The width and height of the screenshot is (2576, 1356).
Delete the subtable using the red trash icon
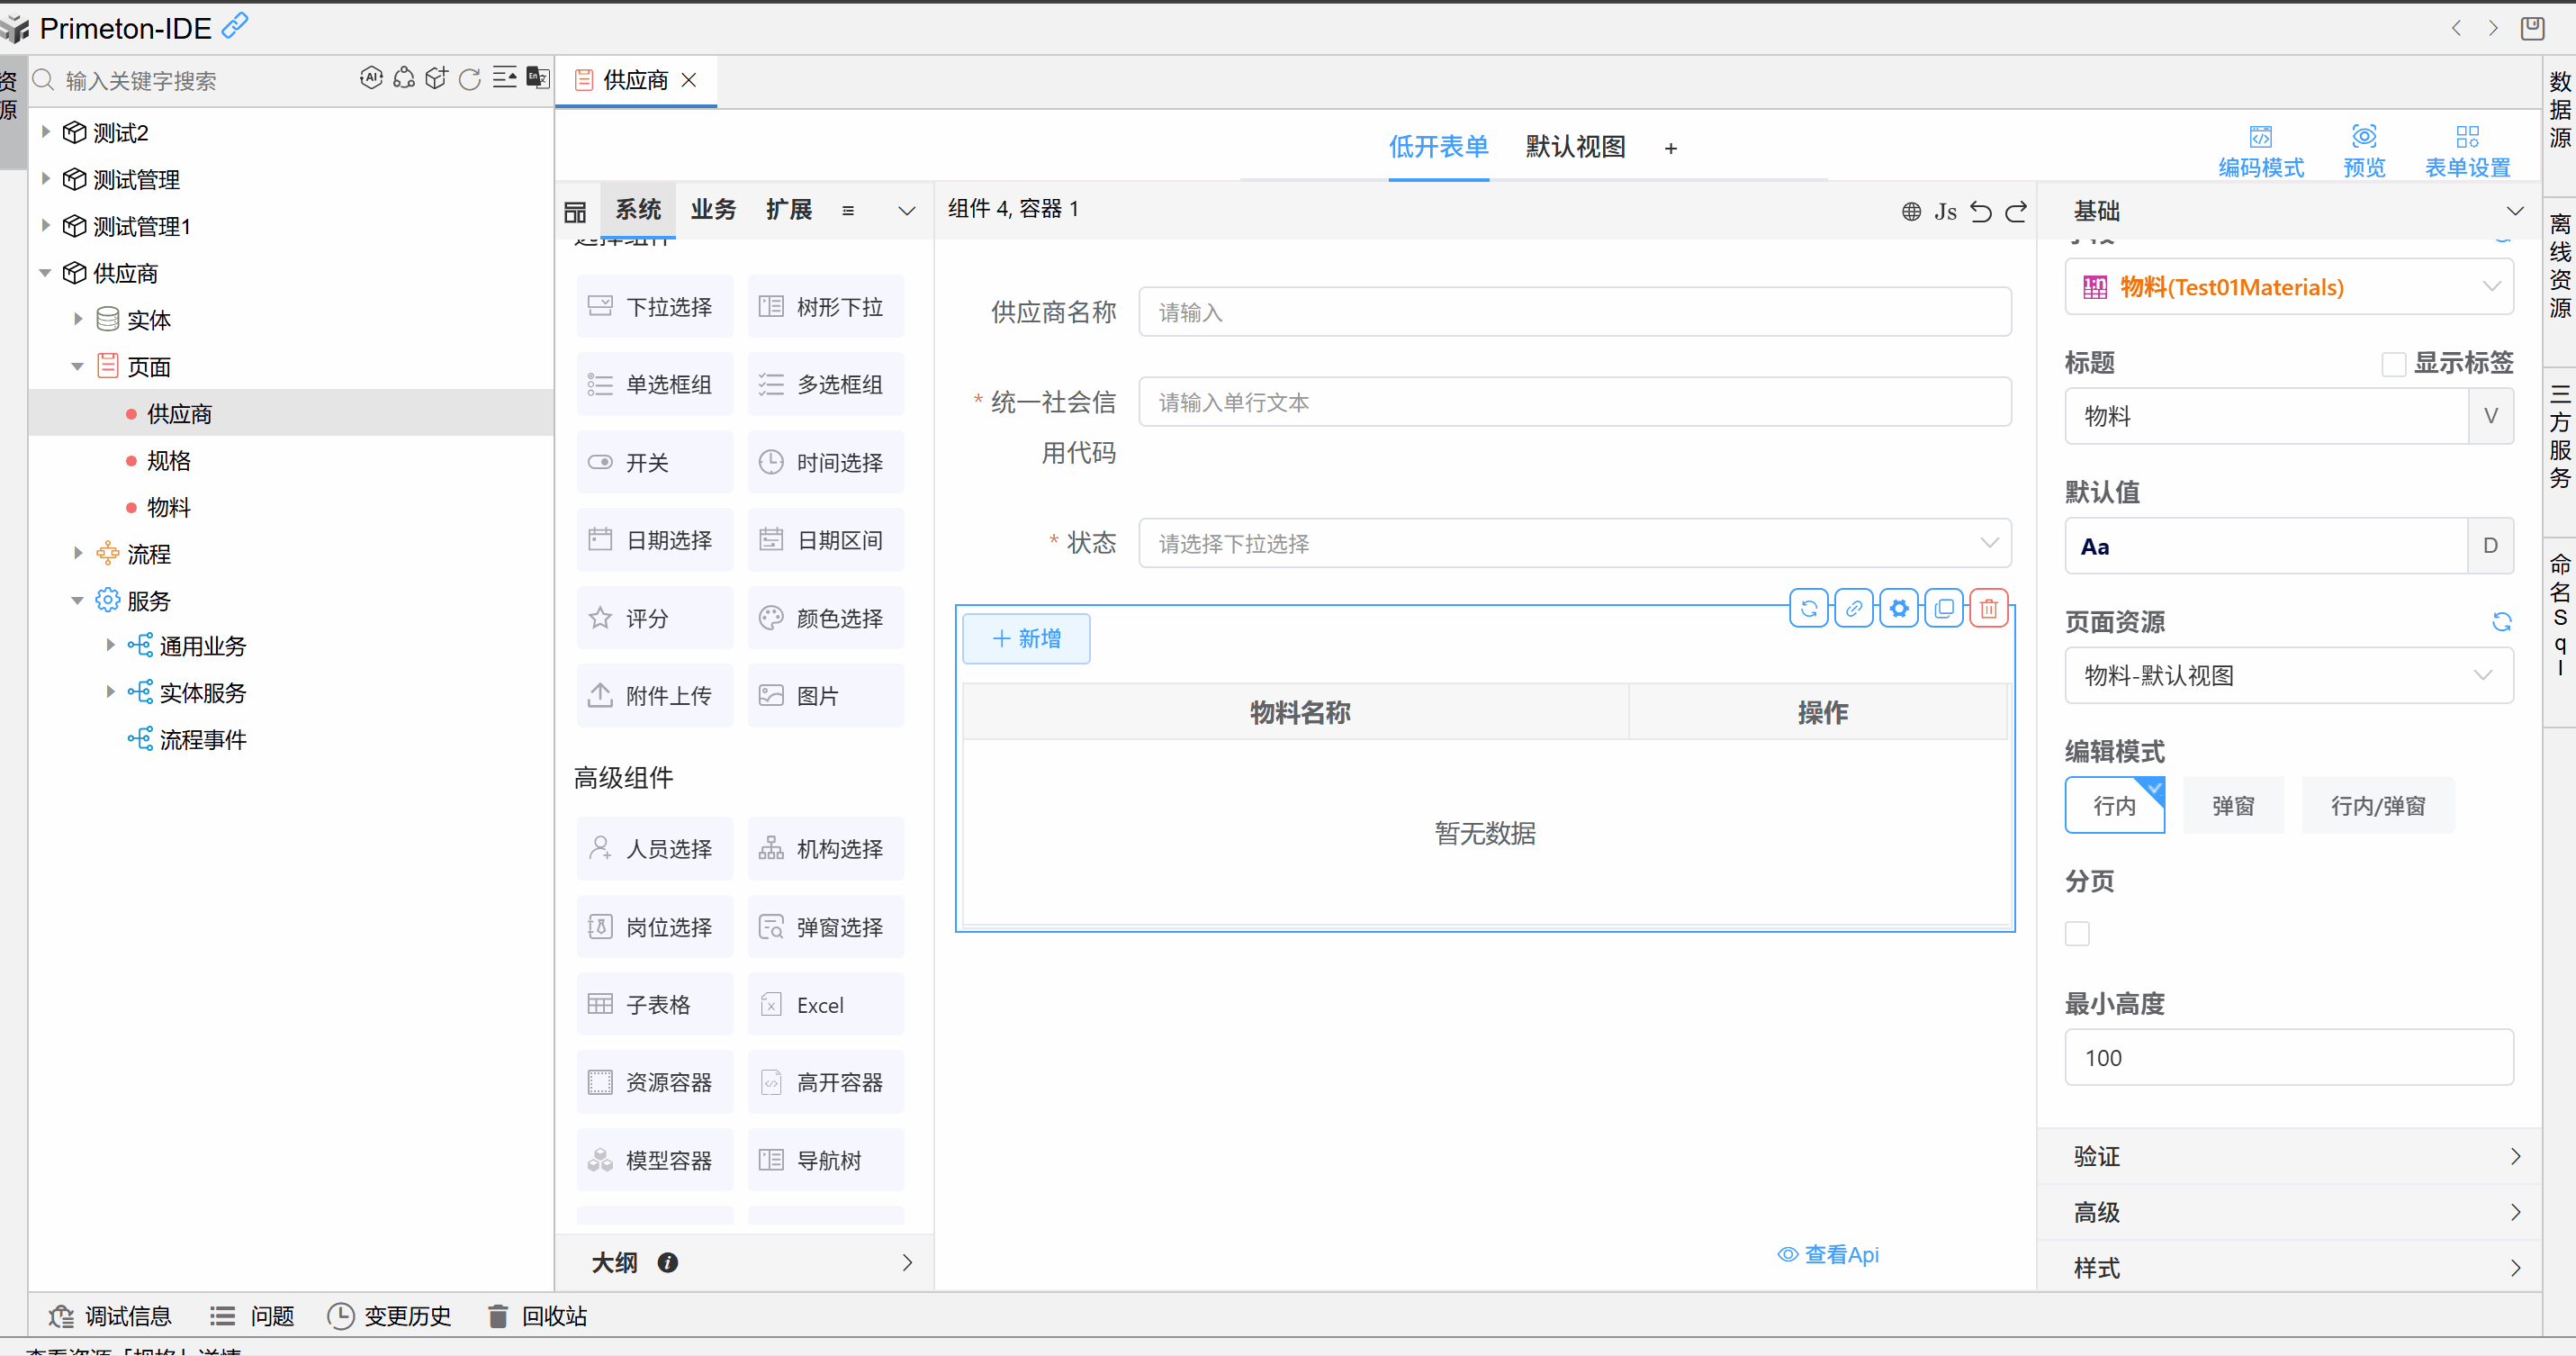pyautogui.click(x=1988, y=607)
